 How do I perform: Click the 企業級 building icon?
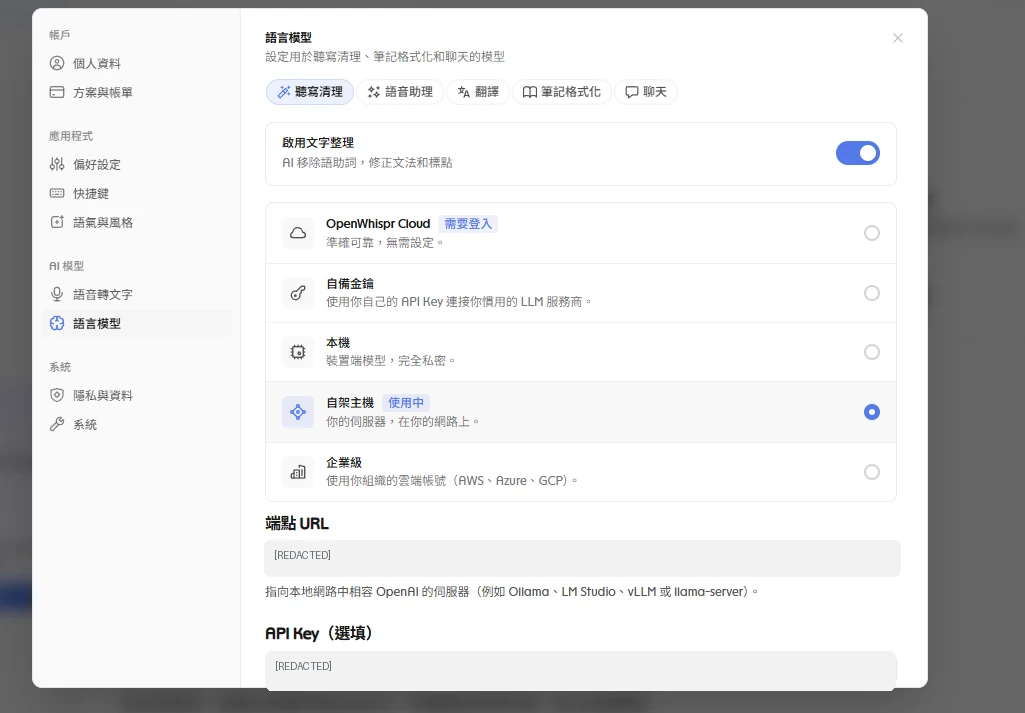[x=298, y=472]
